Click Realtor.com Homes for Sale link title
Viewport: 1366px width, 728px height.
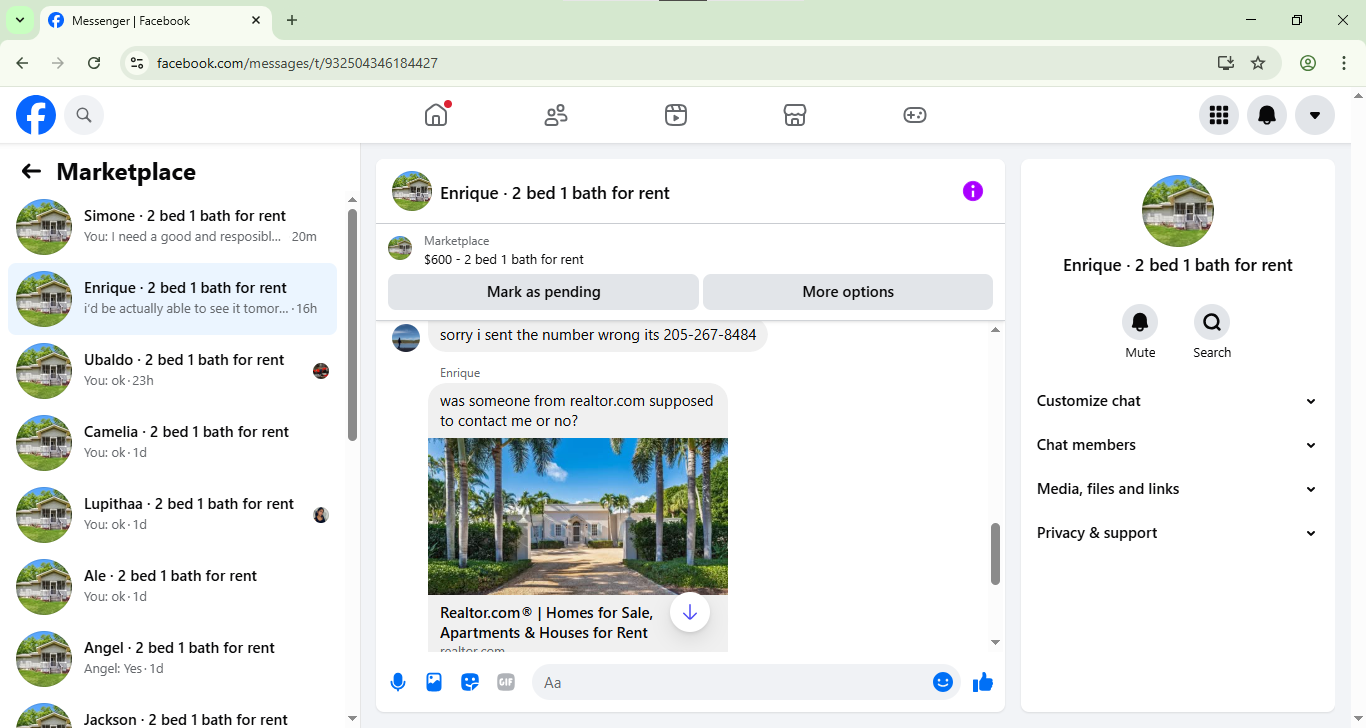547,622
